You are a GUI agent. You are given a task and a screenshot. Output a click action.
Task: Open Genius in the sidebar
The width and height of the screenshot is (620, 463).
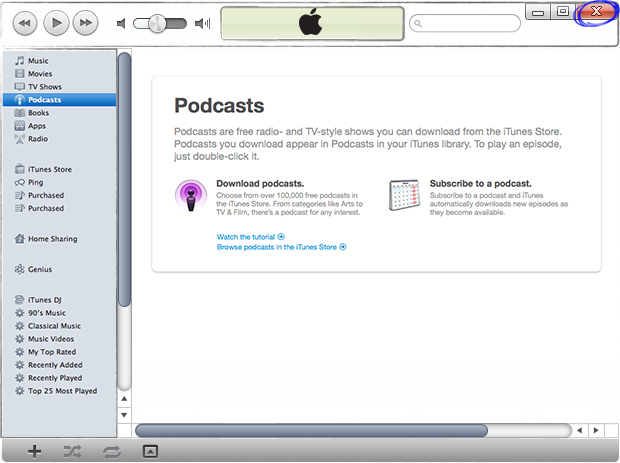coord(59,269)
